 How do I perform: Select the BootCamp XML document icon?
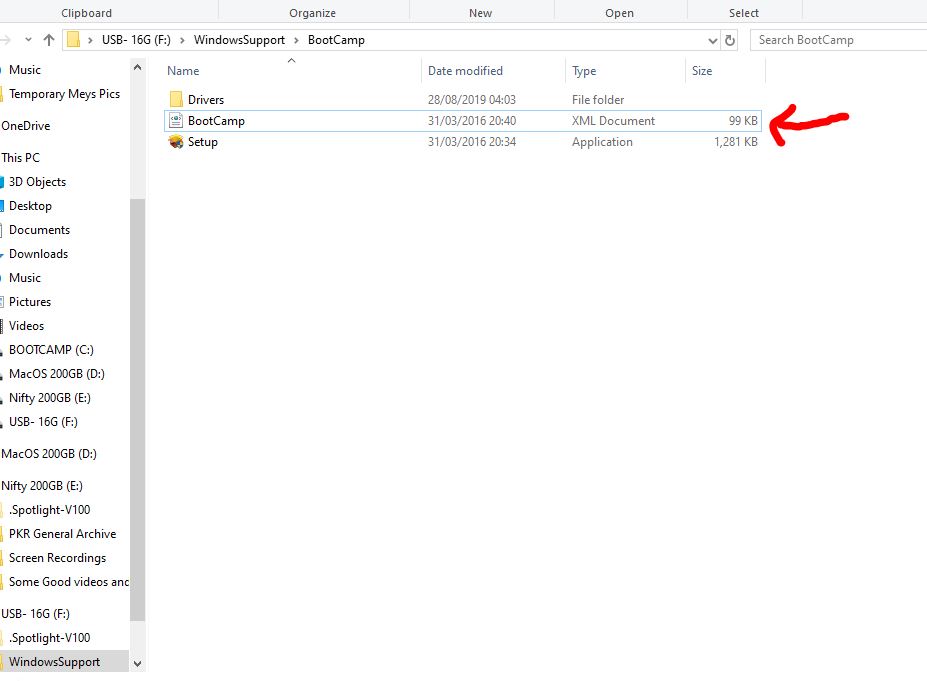[x=176, y=121]
